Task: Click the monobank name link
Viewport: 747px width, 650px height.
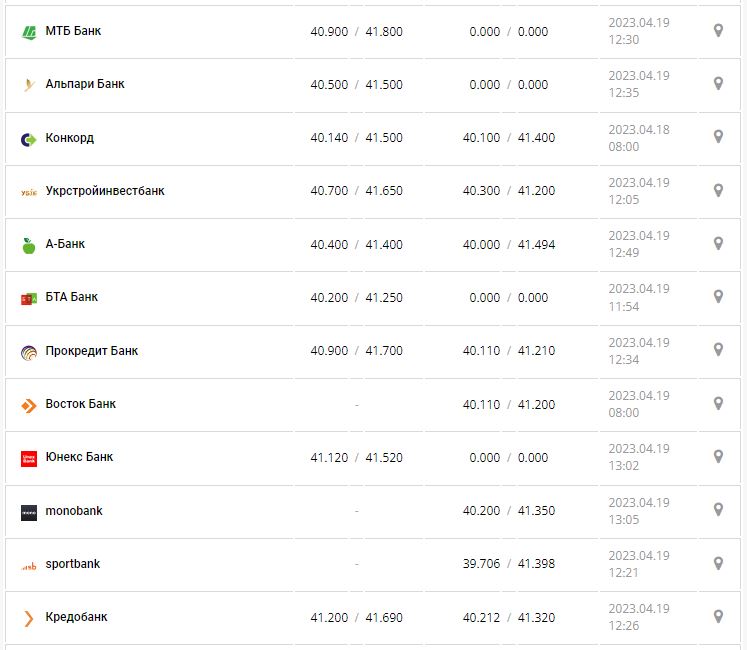Action: [x=74, y=511]
